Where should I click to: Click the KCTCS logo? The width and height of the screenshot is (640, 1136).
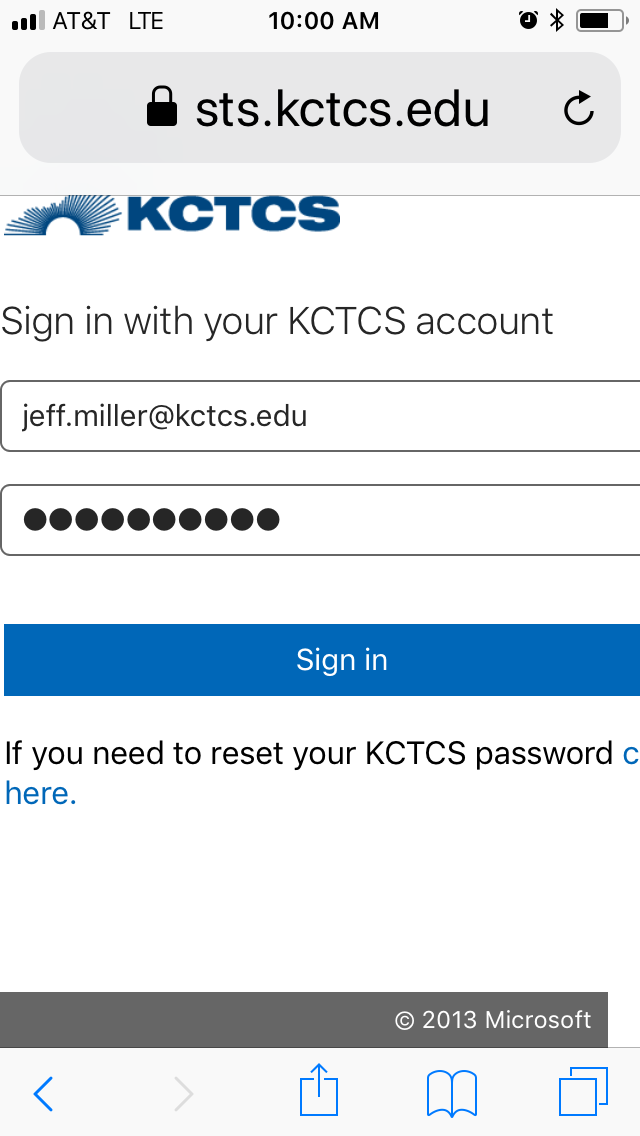(x=170, y=213)
